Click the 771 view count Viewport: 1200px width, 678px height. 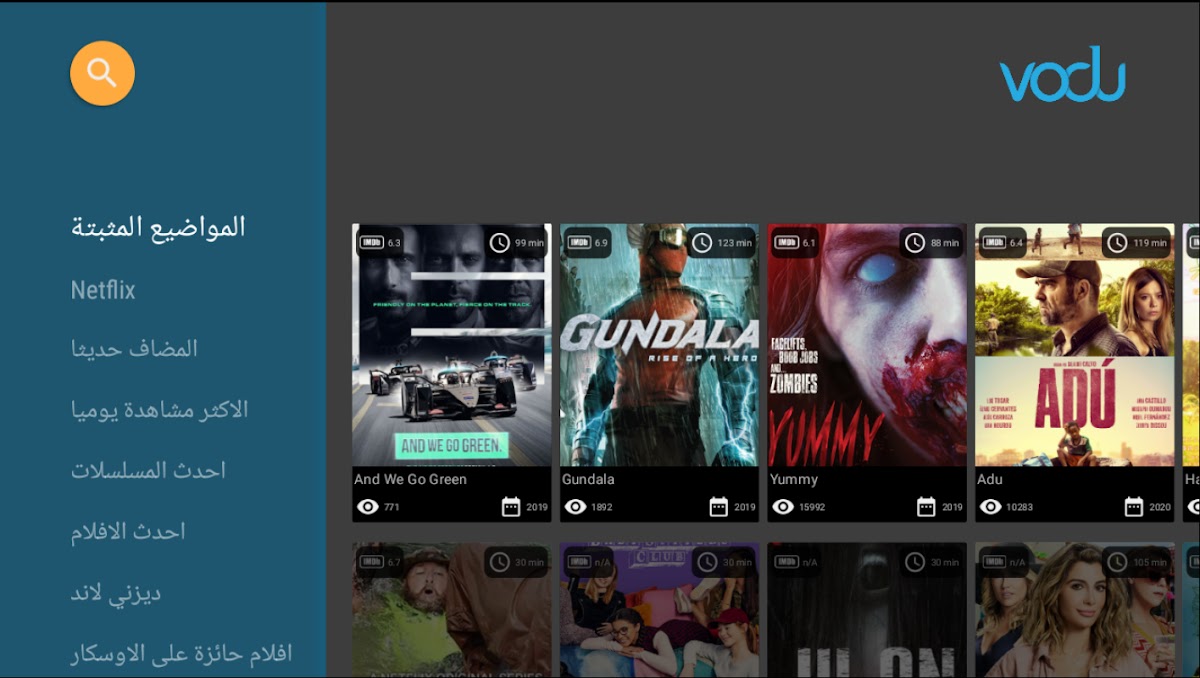(x=392, y=508)
